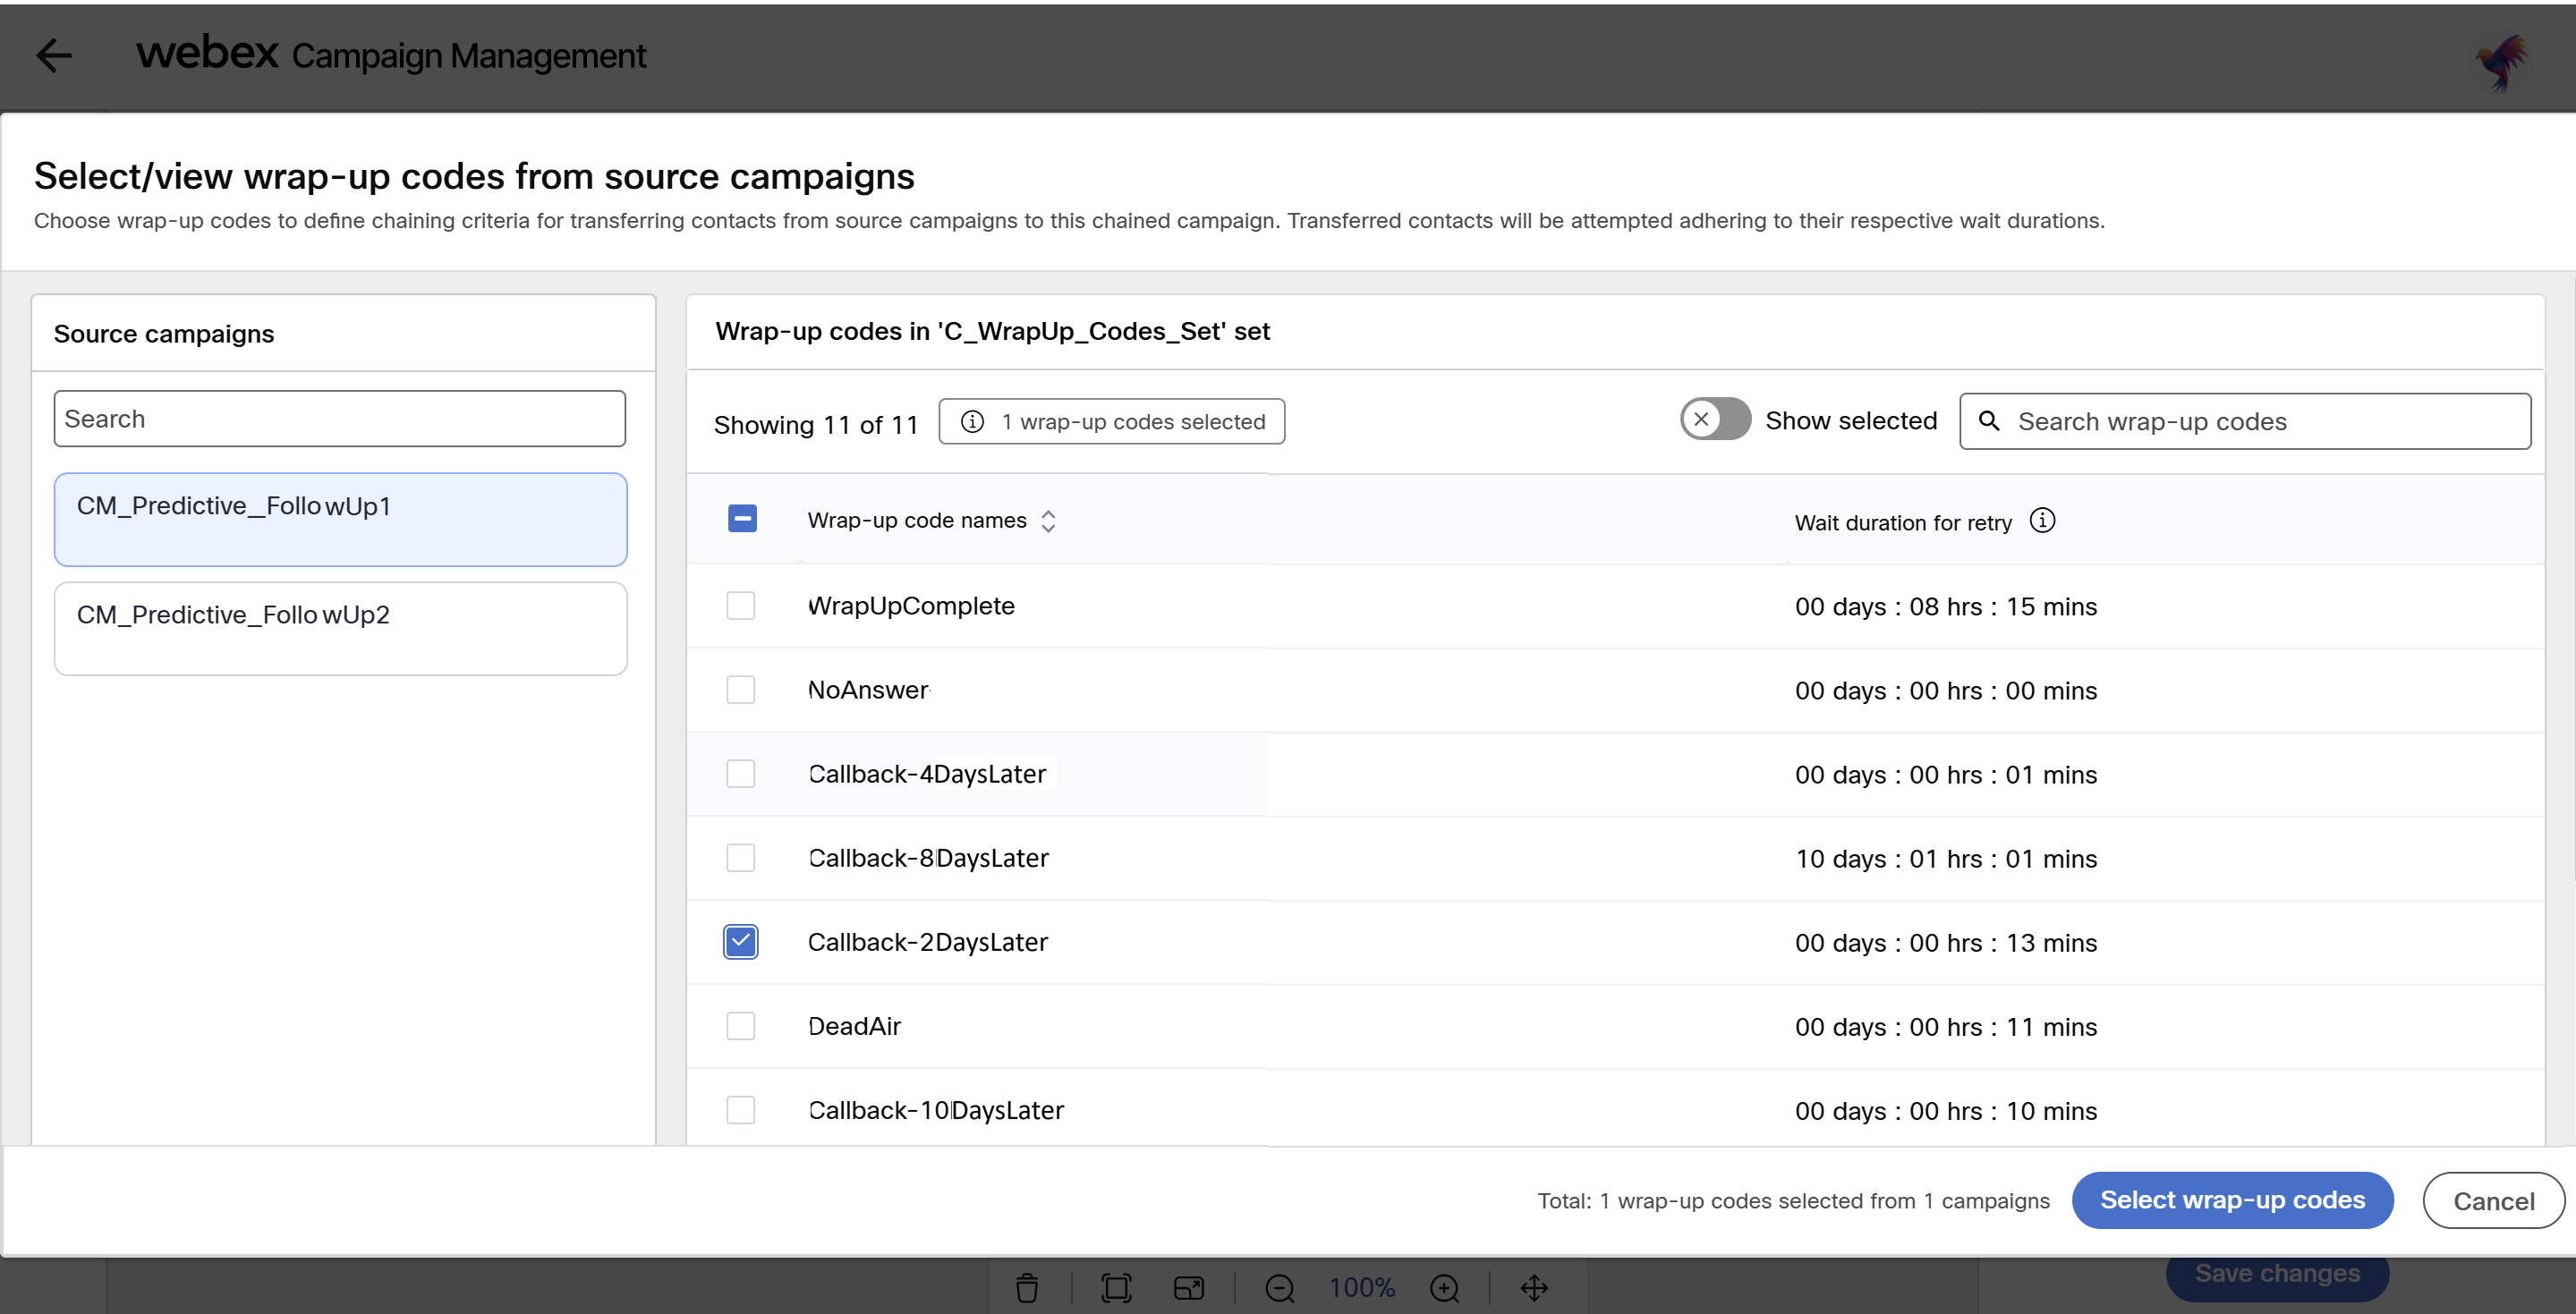The width and height of the screenshot is (2576, 1314).
Task: Open the user avatar profile menu
Action: click(x=2502, y=62)
